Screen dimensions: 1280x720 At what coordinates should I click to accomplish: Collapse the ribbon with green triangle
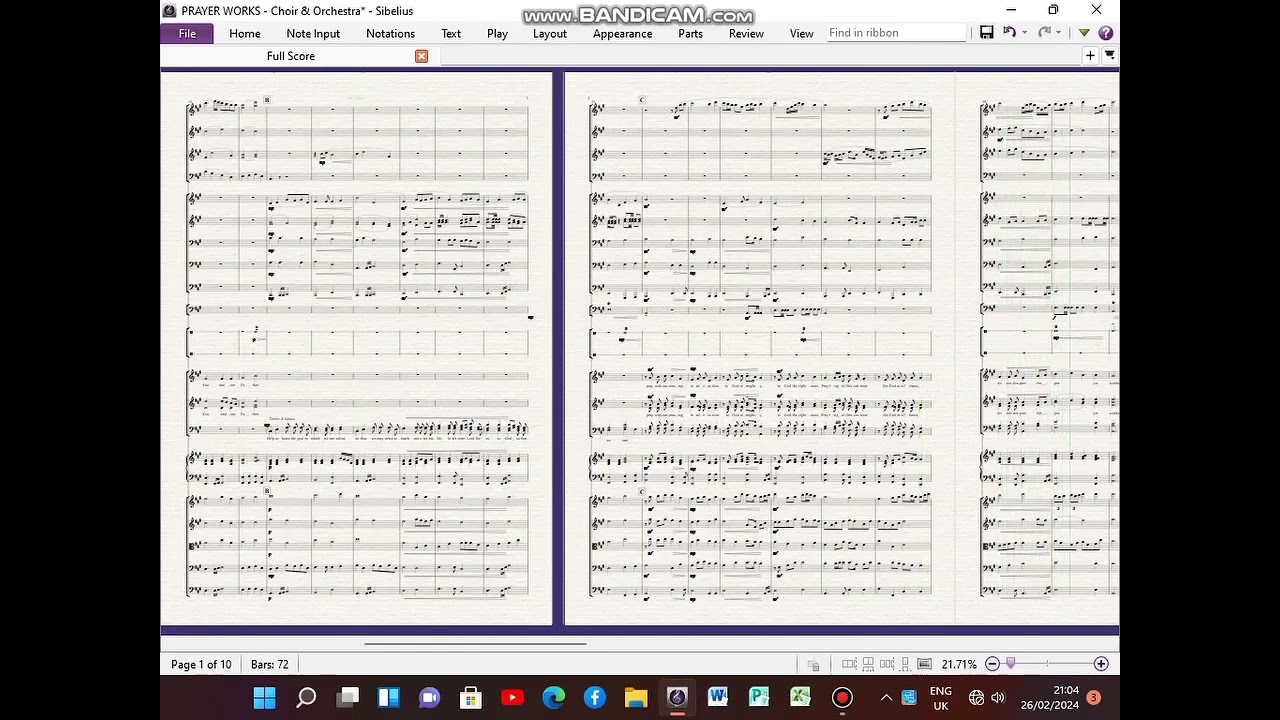[x=1084, y=33]
